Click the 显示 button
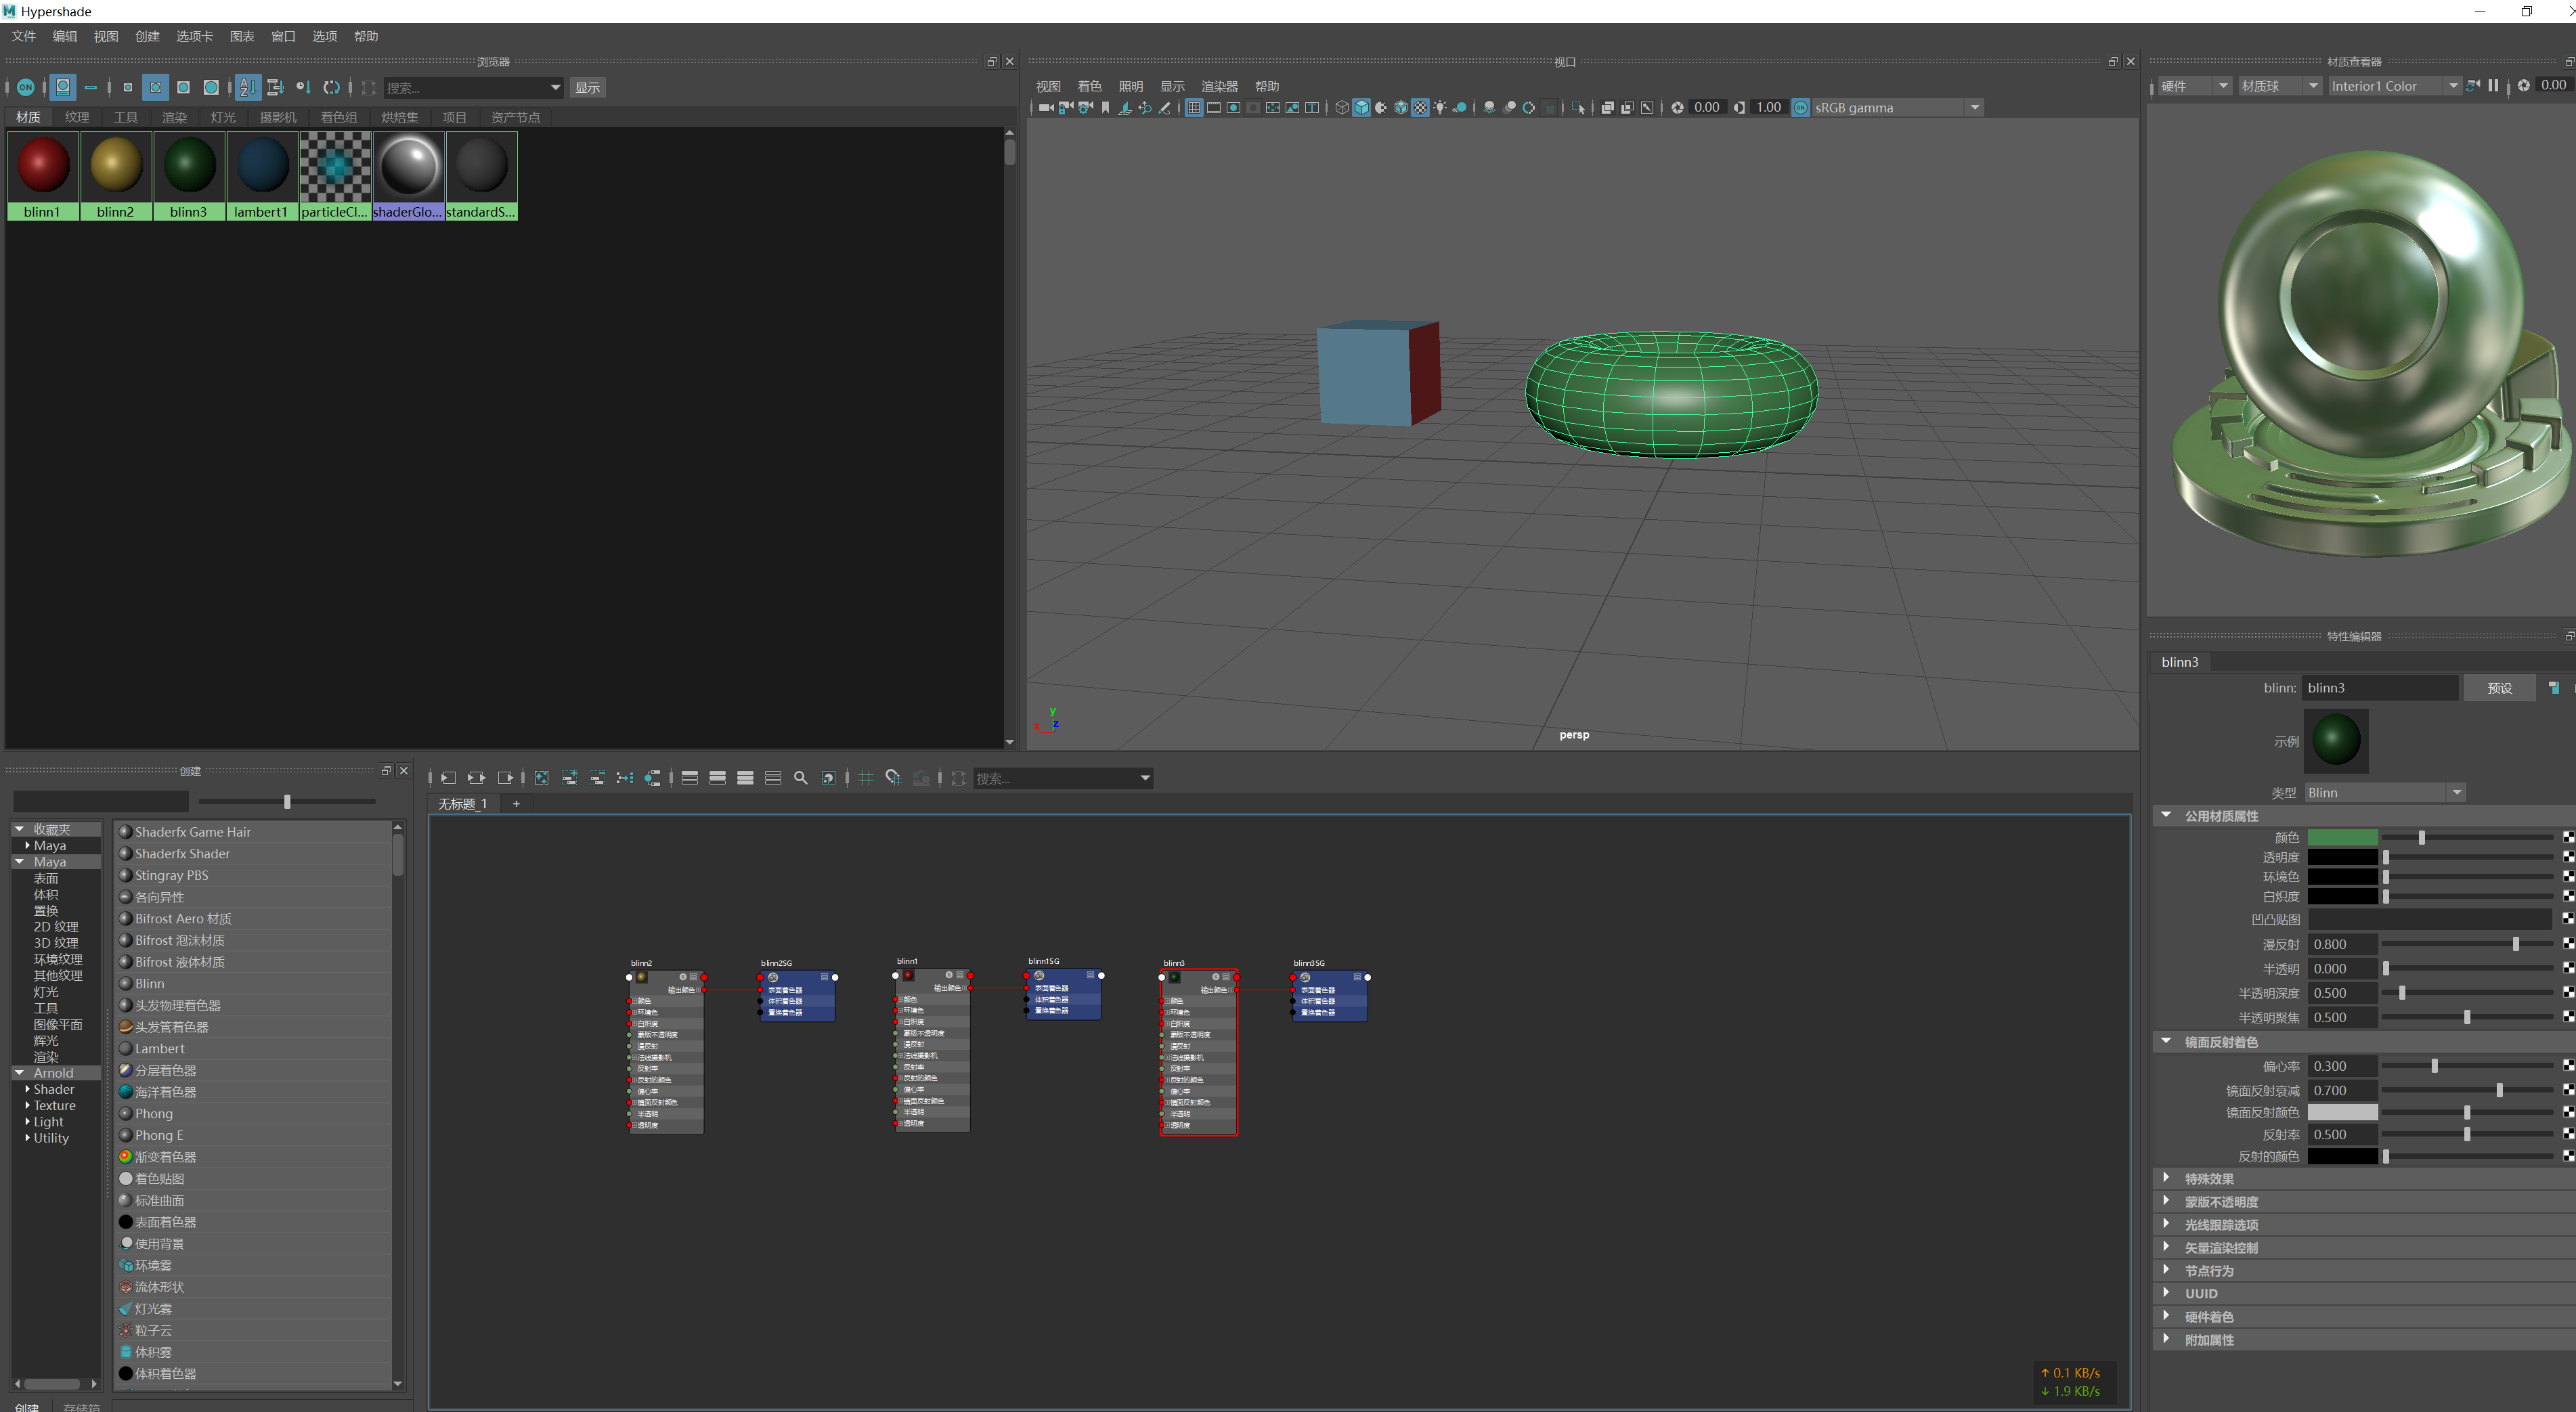This screenshot has width=2576, height=1412. click(588, 87)
